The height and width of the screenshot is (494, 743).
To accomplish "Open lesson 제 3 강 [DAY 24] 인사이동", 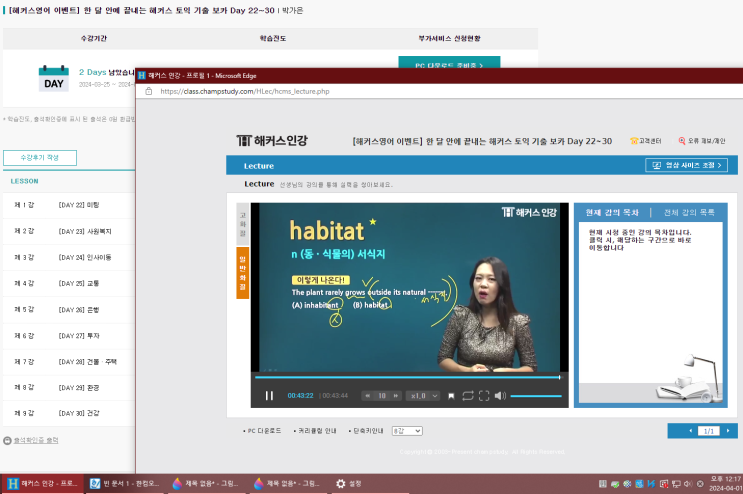I will point(69,257).
